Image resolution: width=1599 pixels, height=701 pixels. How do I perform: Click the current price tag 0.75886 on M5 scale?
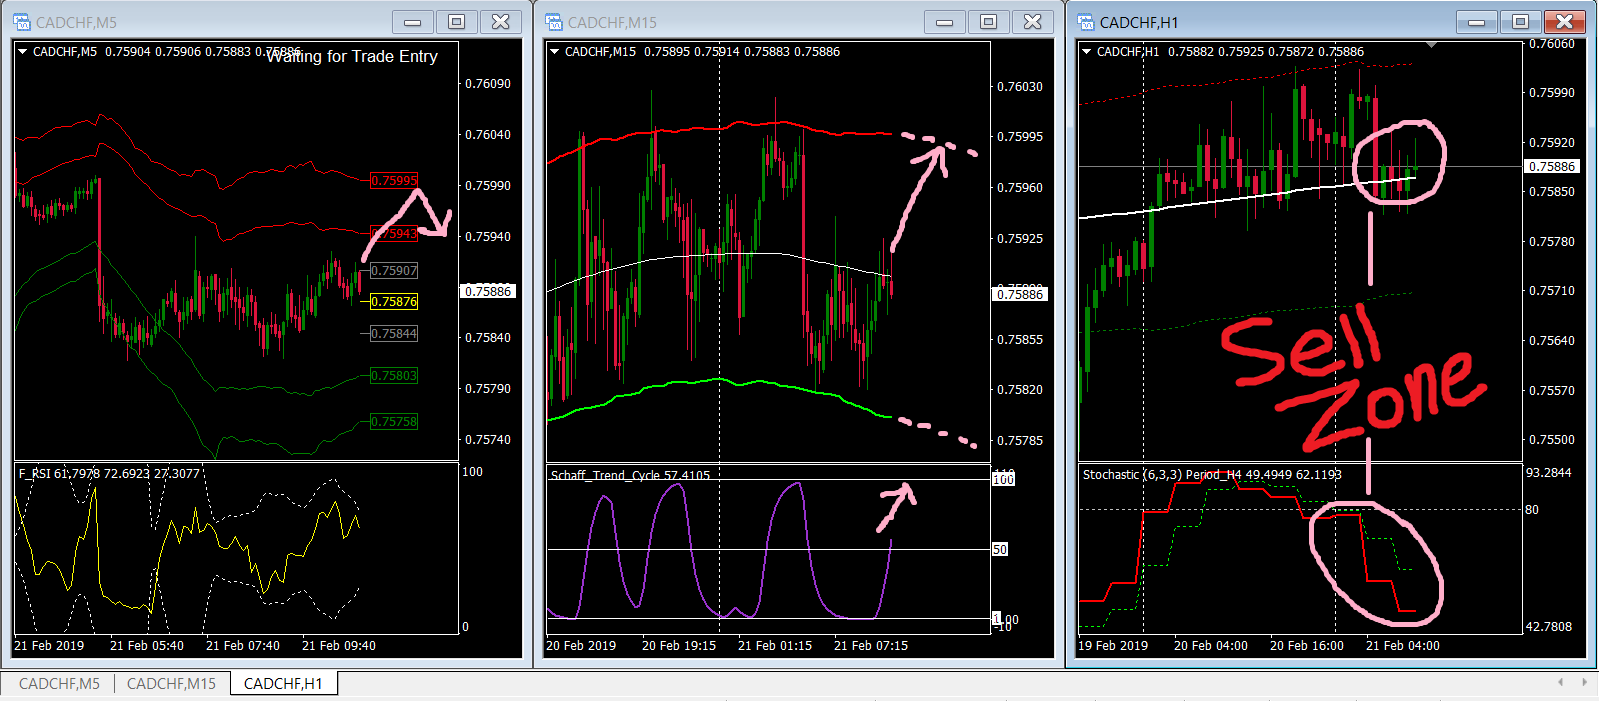point(488,292)
